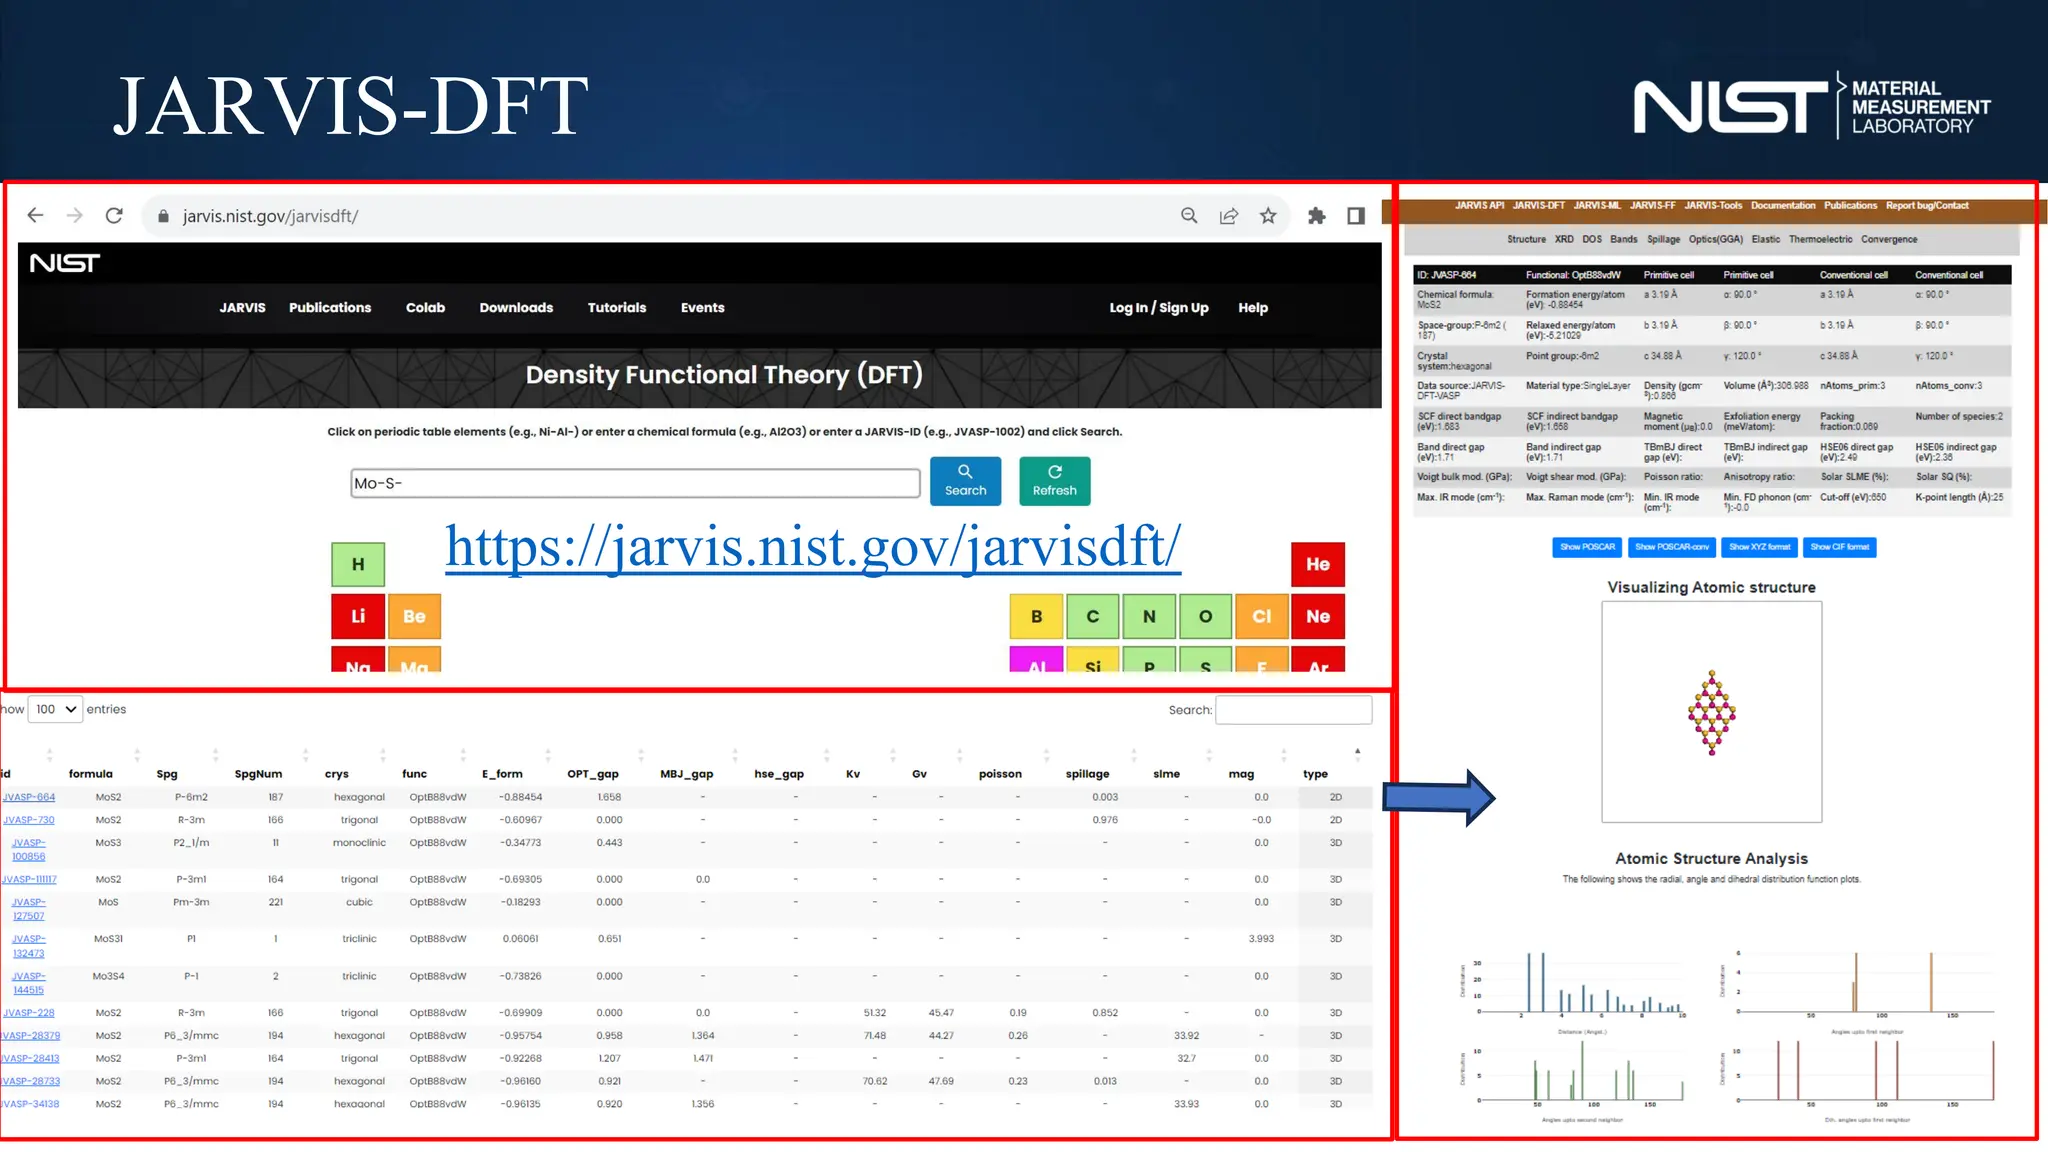2048x1152 pixels.
Task: Select beryllium (Be) element tile
Action: 414,616
